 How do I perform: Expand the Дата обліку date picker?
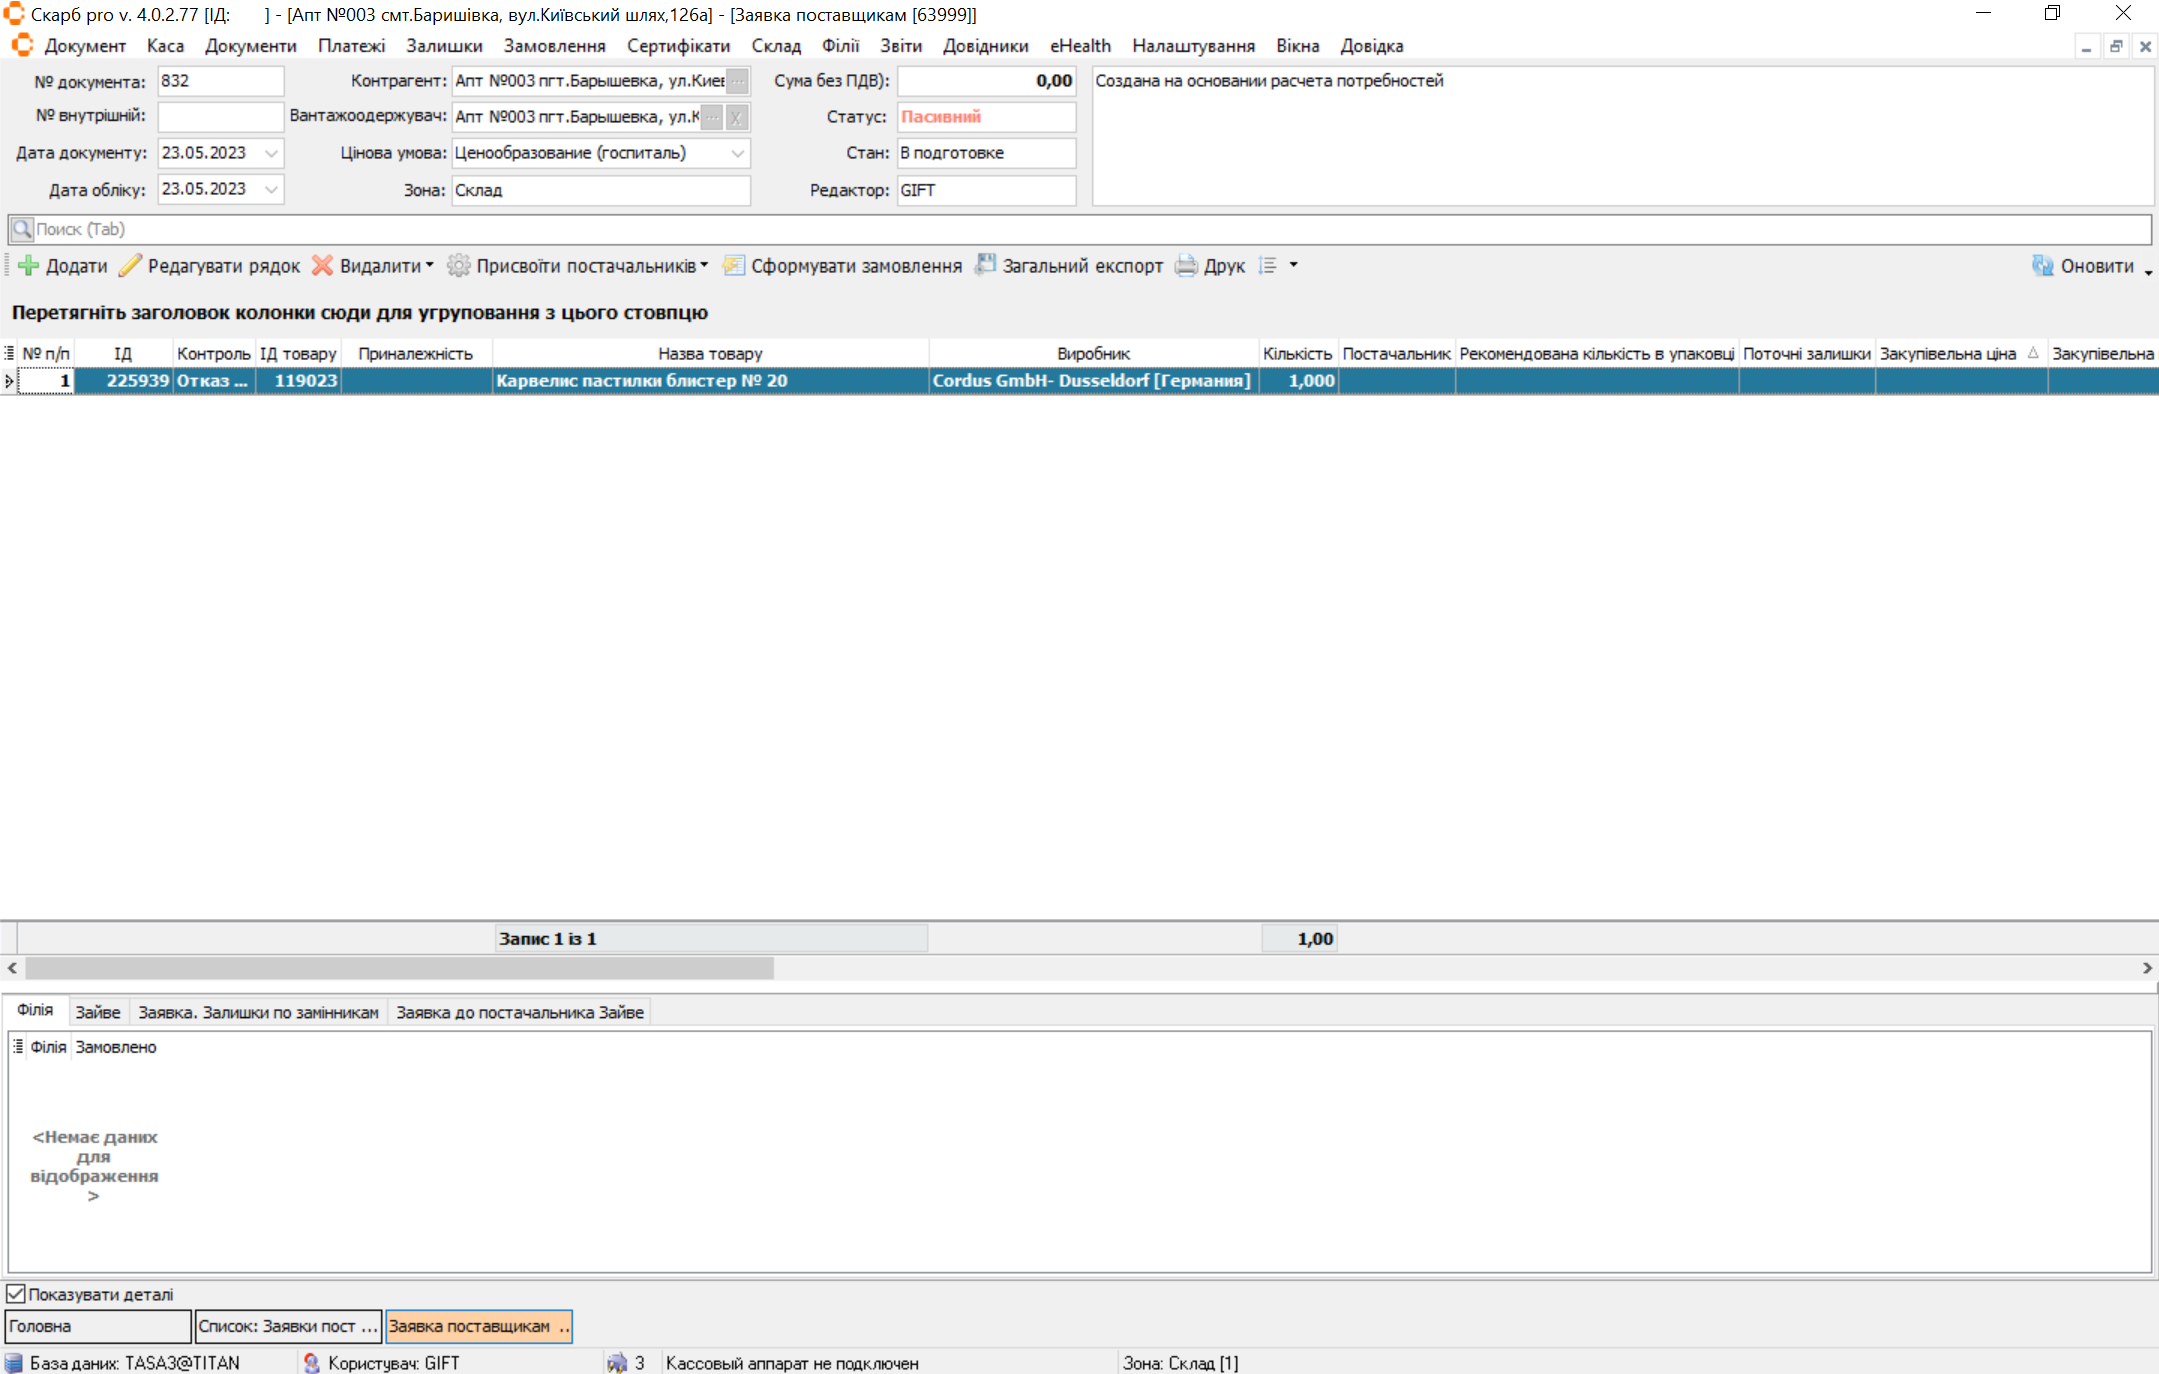271,189
